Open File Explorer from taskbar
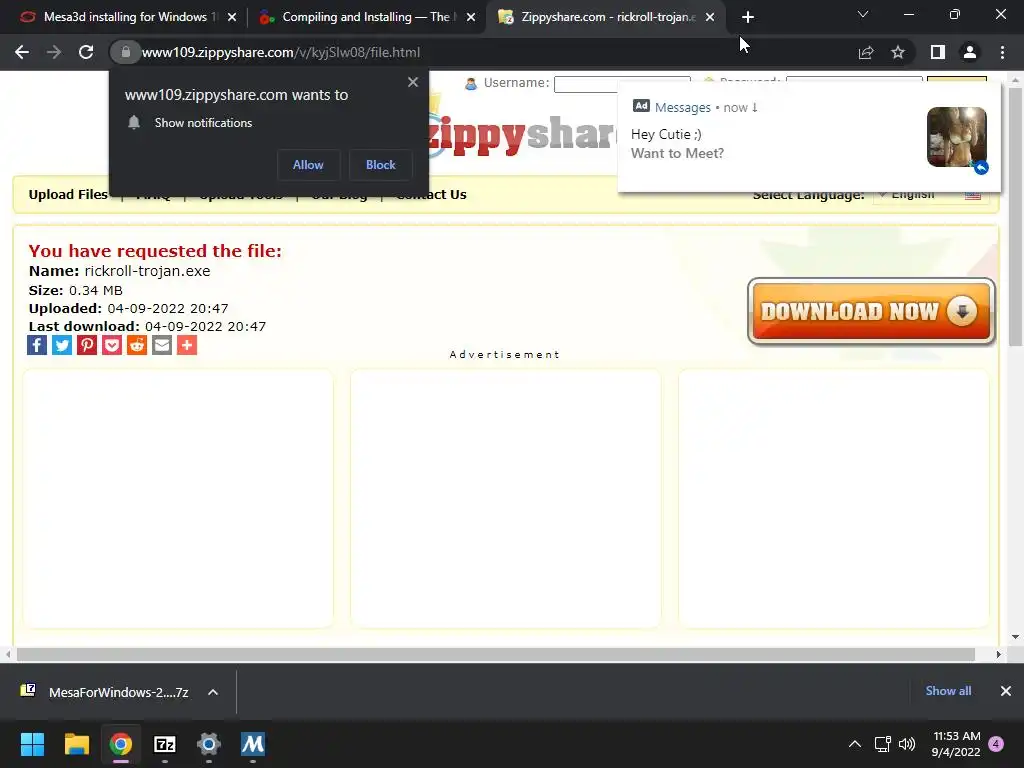1024x768 pixels. tap(76, 744)
